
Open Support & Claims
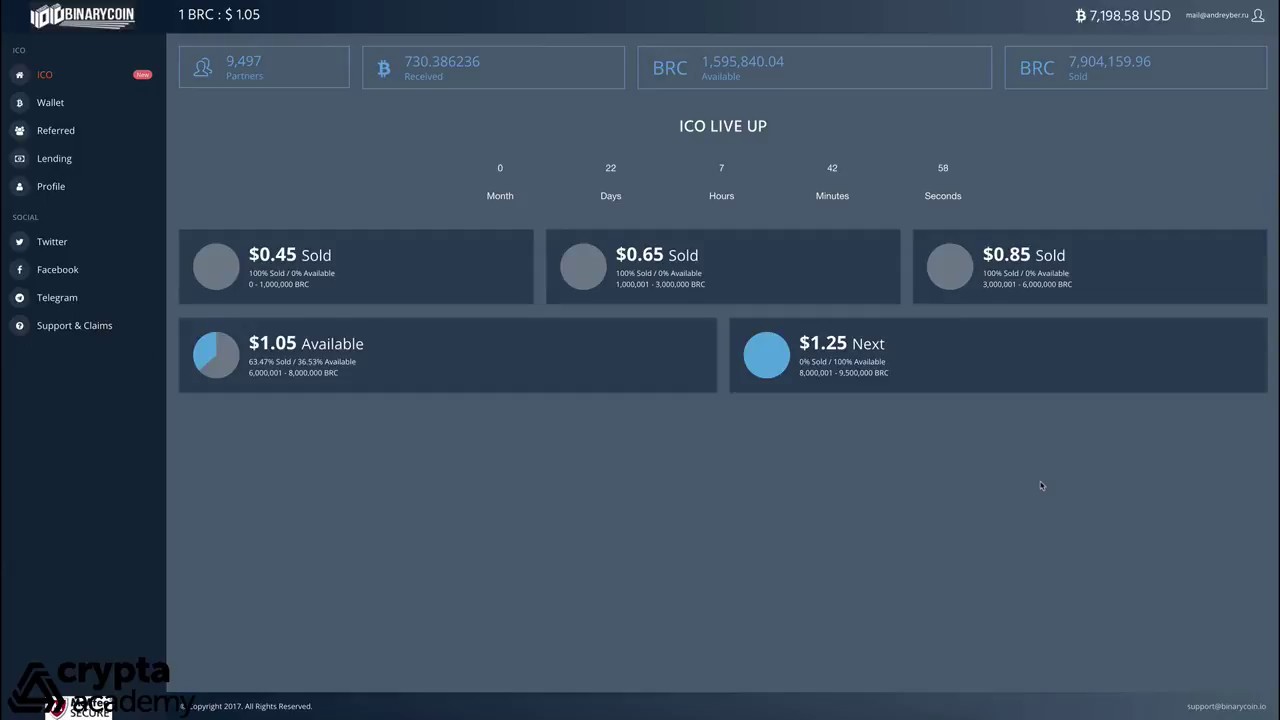pyautogui.click(x=75, y=326)
